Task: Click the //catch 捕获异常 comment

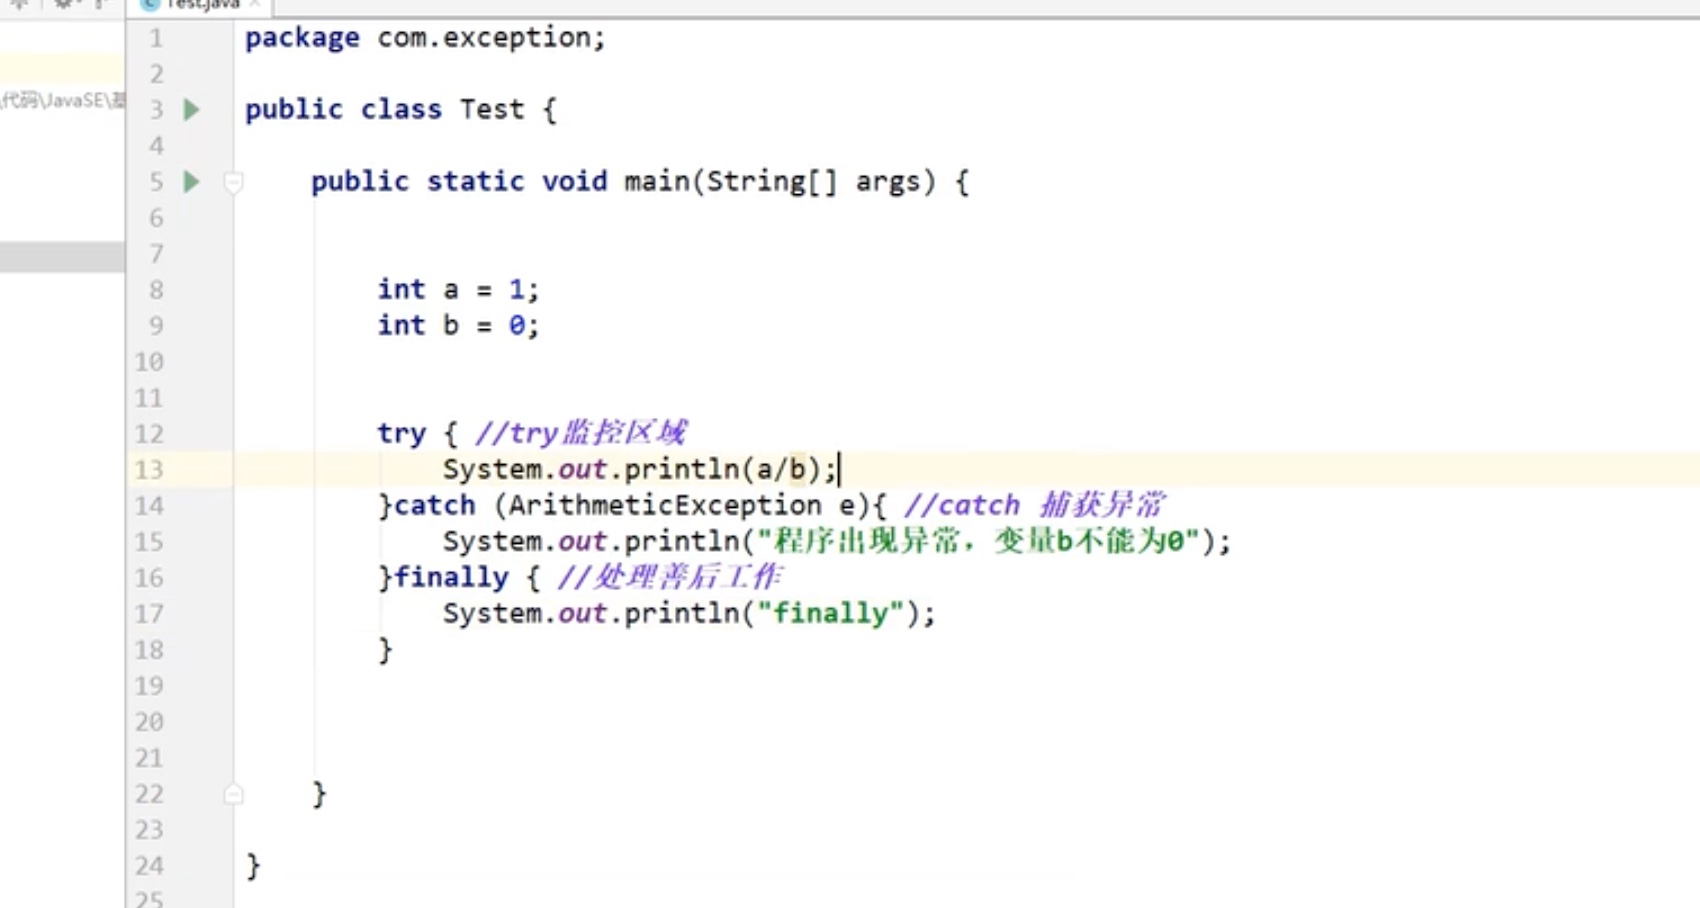Action: pyautogui.click(x=1033, y=505)
